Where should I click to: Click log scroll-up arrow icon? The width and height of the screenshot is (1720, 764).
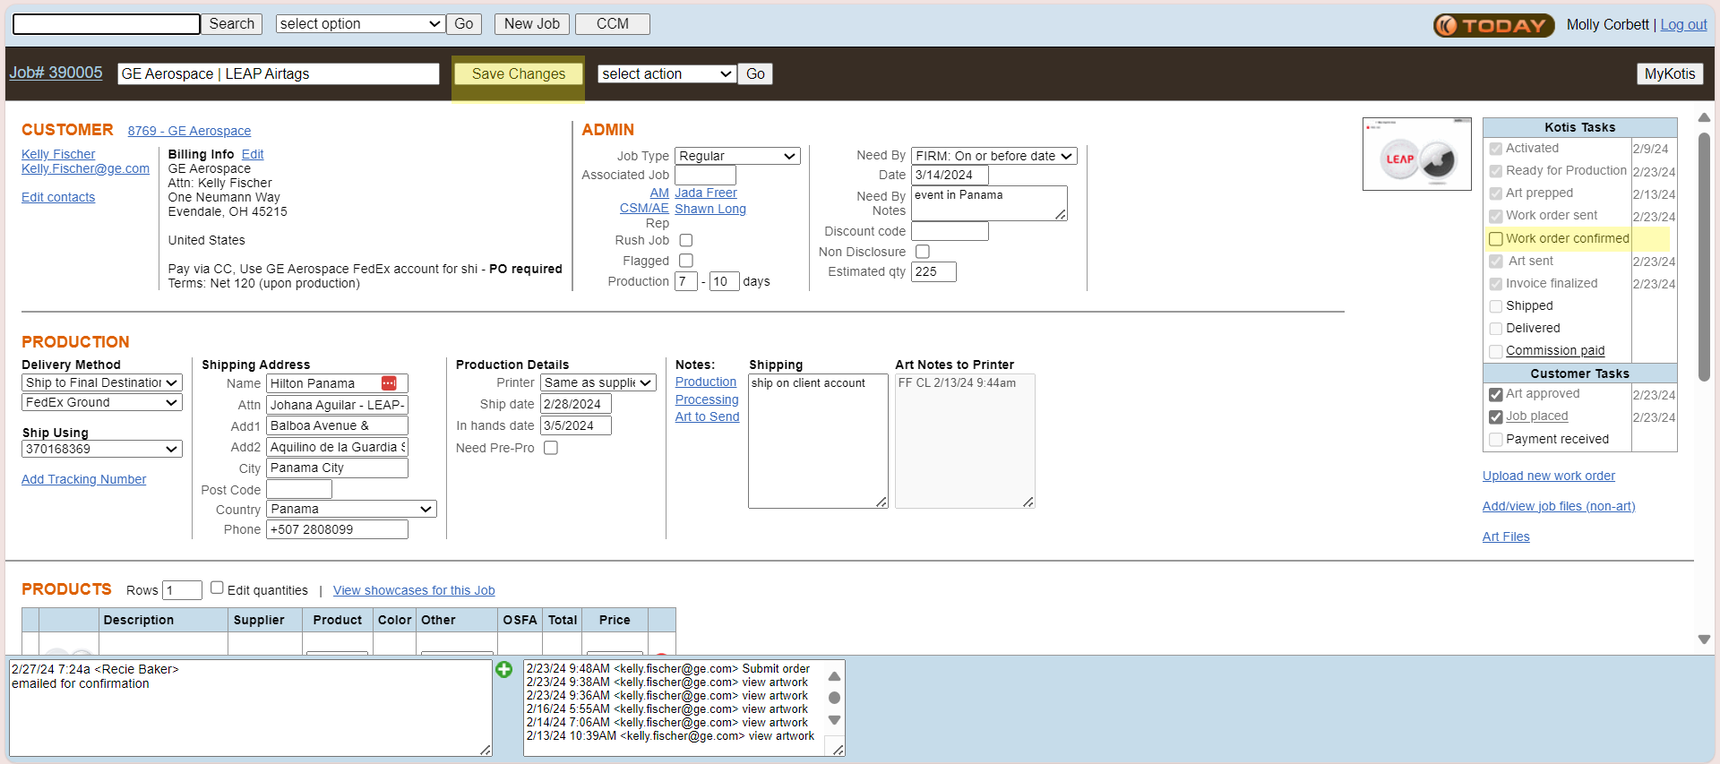(834, 677)
